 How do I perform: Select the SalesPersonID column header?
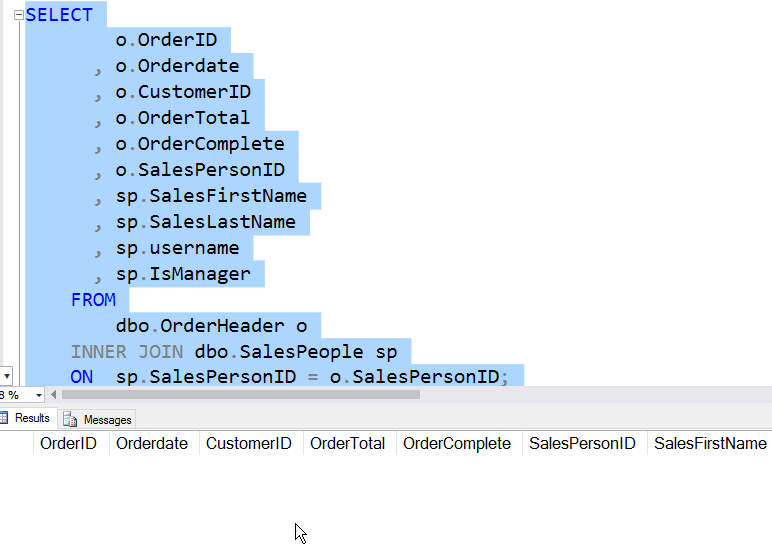click(x=582, y=444)
